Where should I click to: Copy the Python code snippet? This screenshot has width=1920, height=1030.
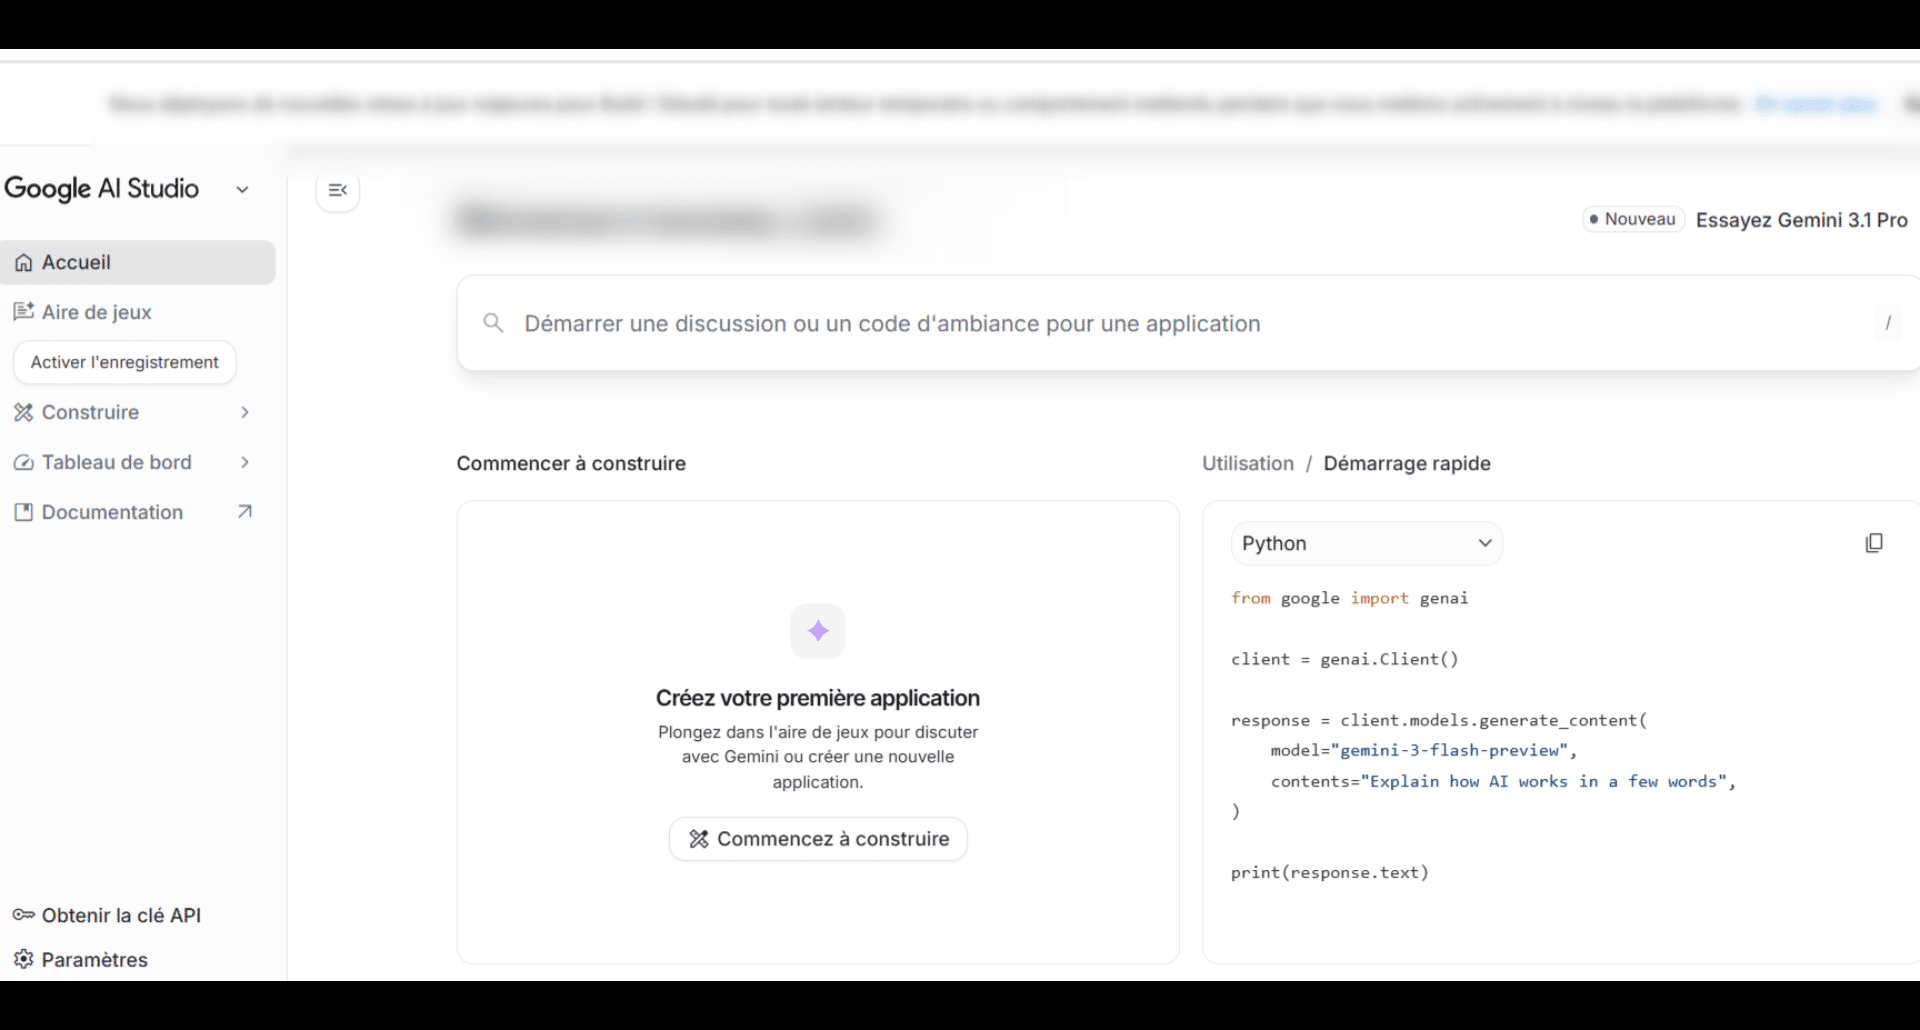1875,542
